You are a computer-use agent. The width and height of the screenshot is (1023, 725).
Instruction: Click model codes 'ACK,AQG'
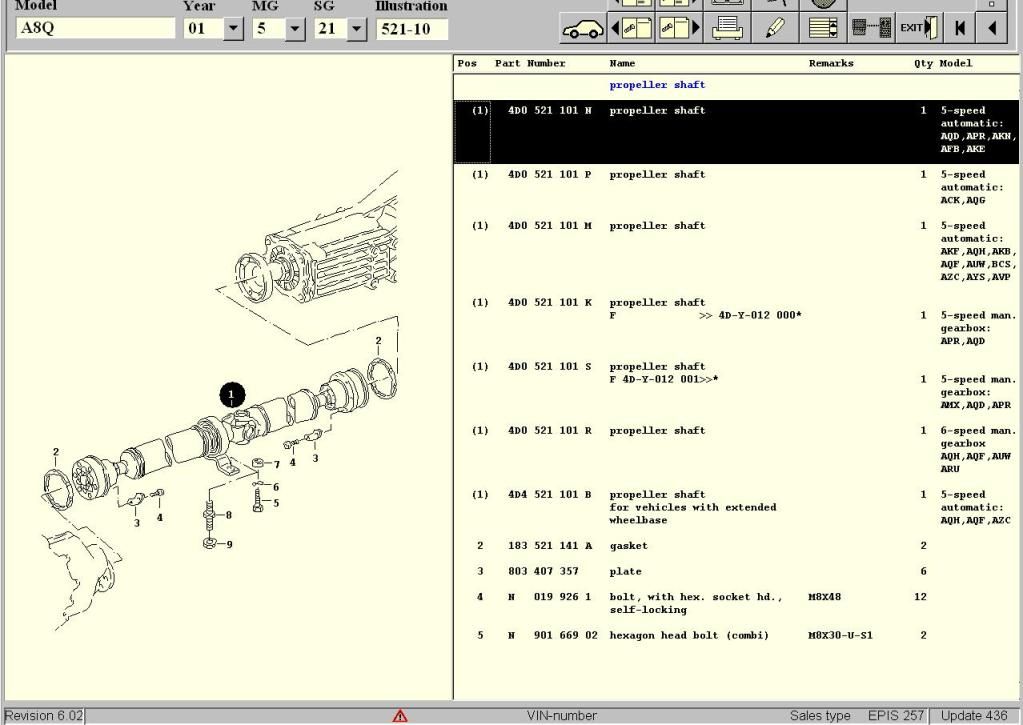(962, 200)
